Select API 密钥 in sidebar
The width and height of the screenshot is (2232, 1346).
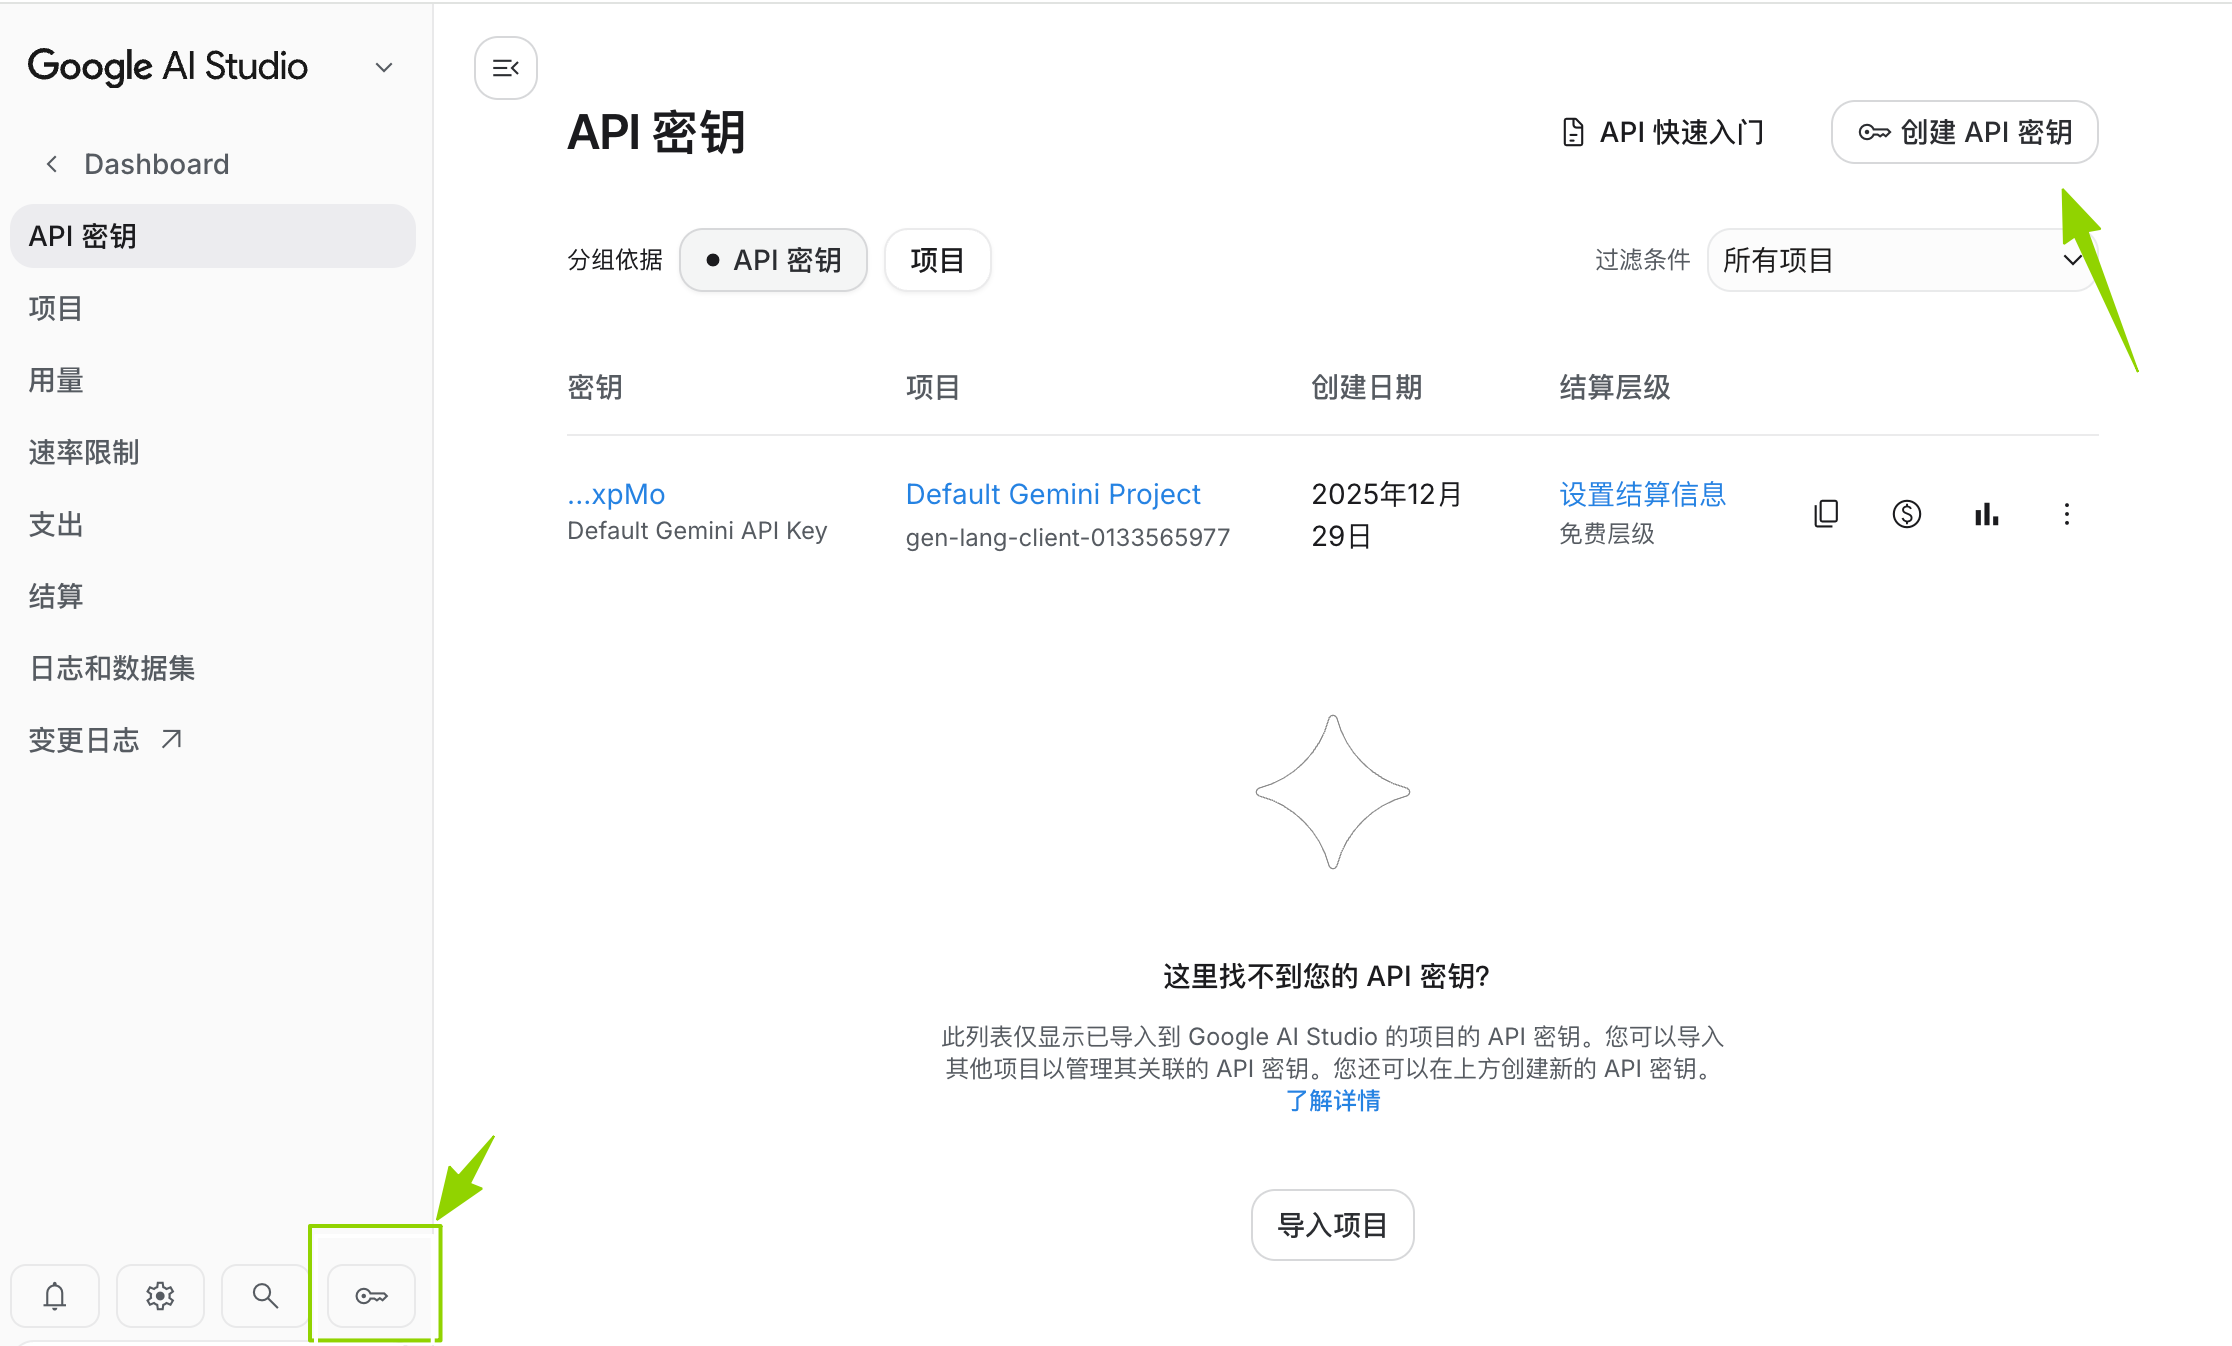point(212,236)
